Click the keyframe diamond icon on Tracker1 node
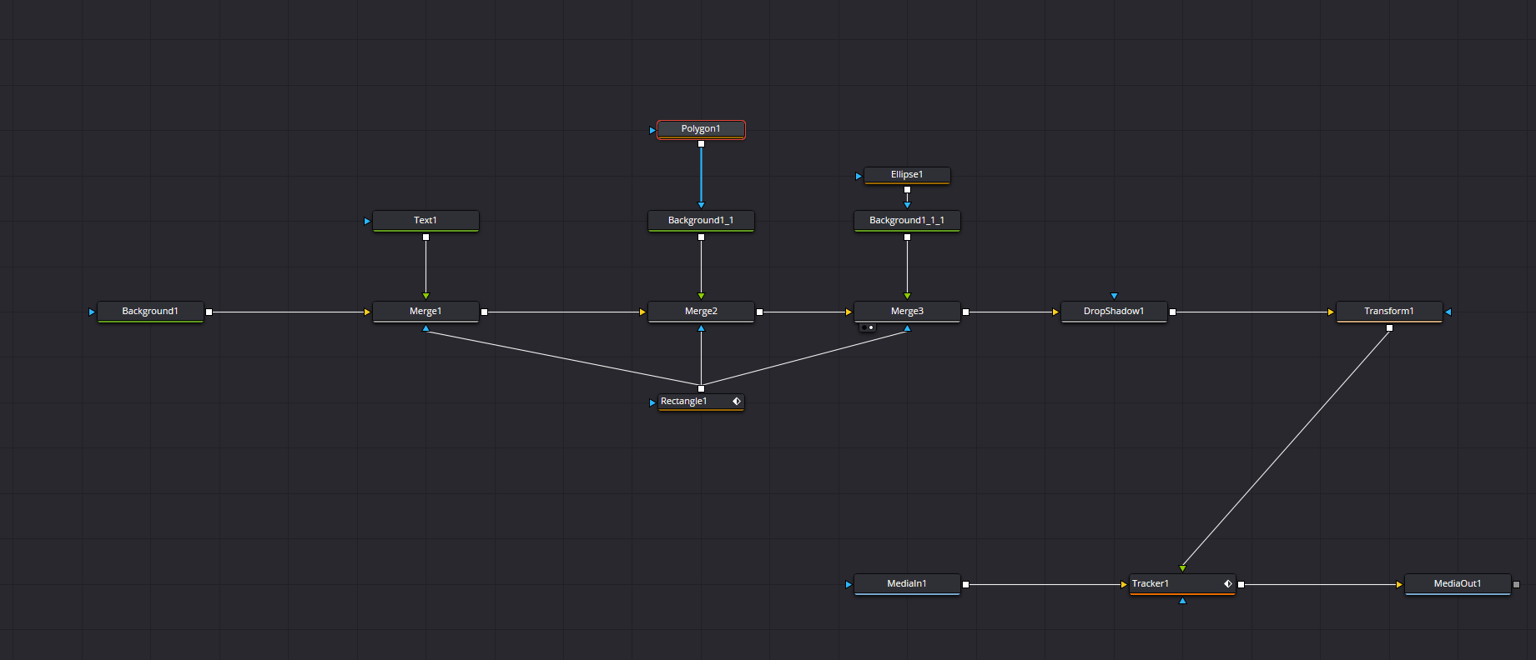The height and width of the screenshot is (660, 1536). click(x=1227, y=583)
